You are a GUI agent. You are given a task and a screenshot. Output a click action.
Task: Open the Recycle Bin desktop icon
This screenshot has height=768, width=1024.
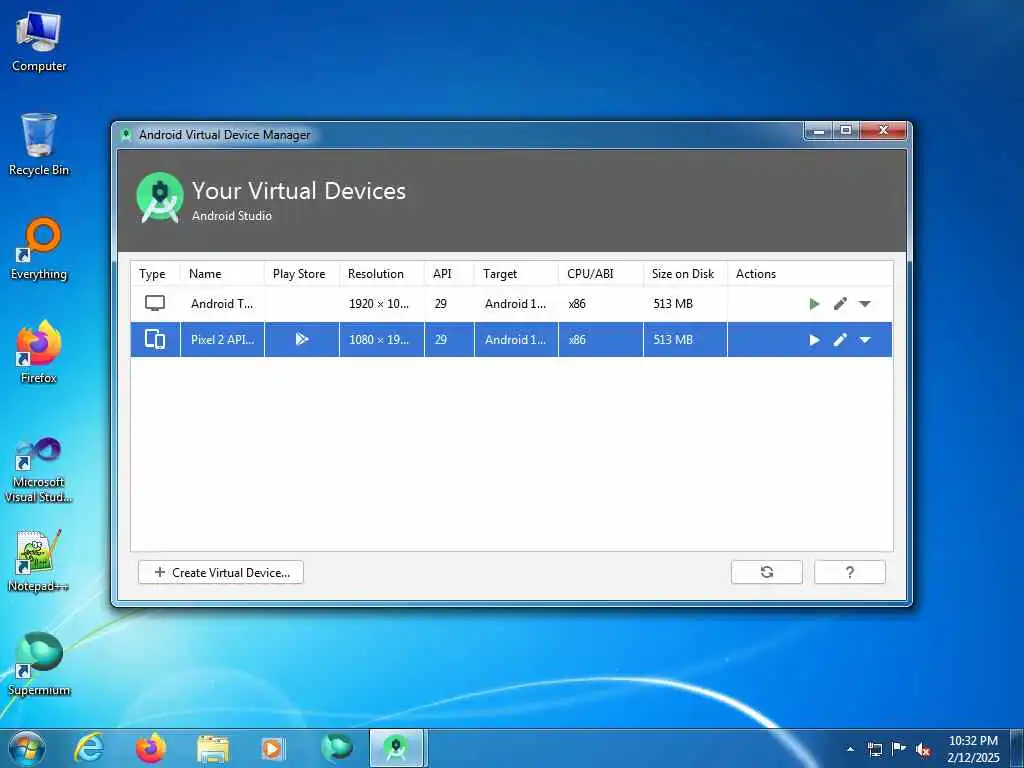click(39, 144)
